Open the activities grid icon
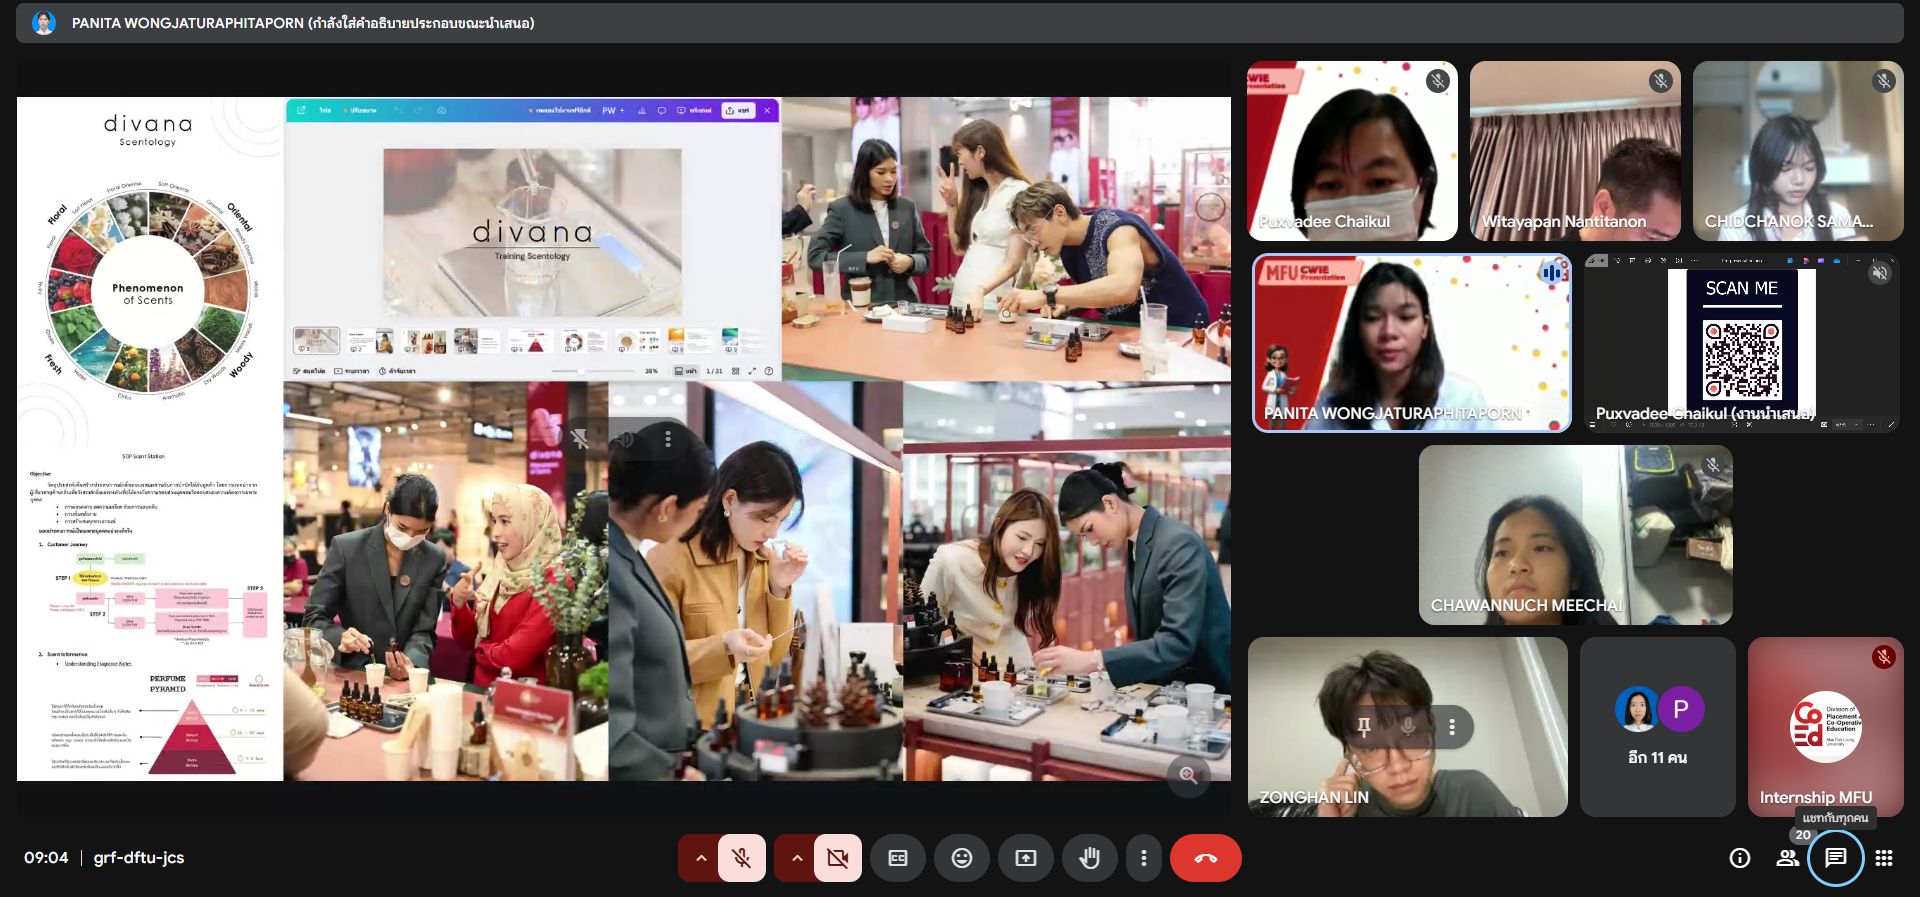Viewport: 1920px width, 897px height. click(1884, 858)
